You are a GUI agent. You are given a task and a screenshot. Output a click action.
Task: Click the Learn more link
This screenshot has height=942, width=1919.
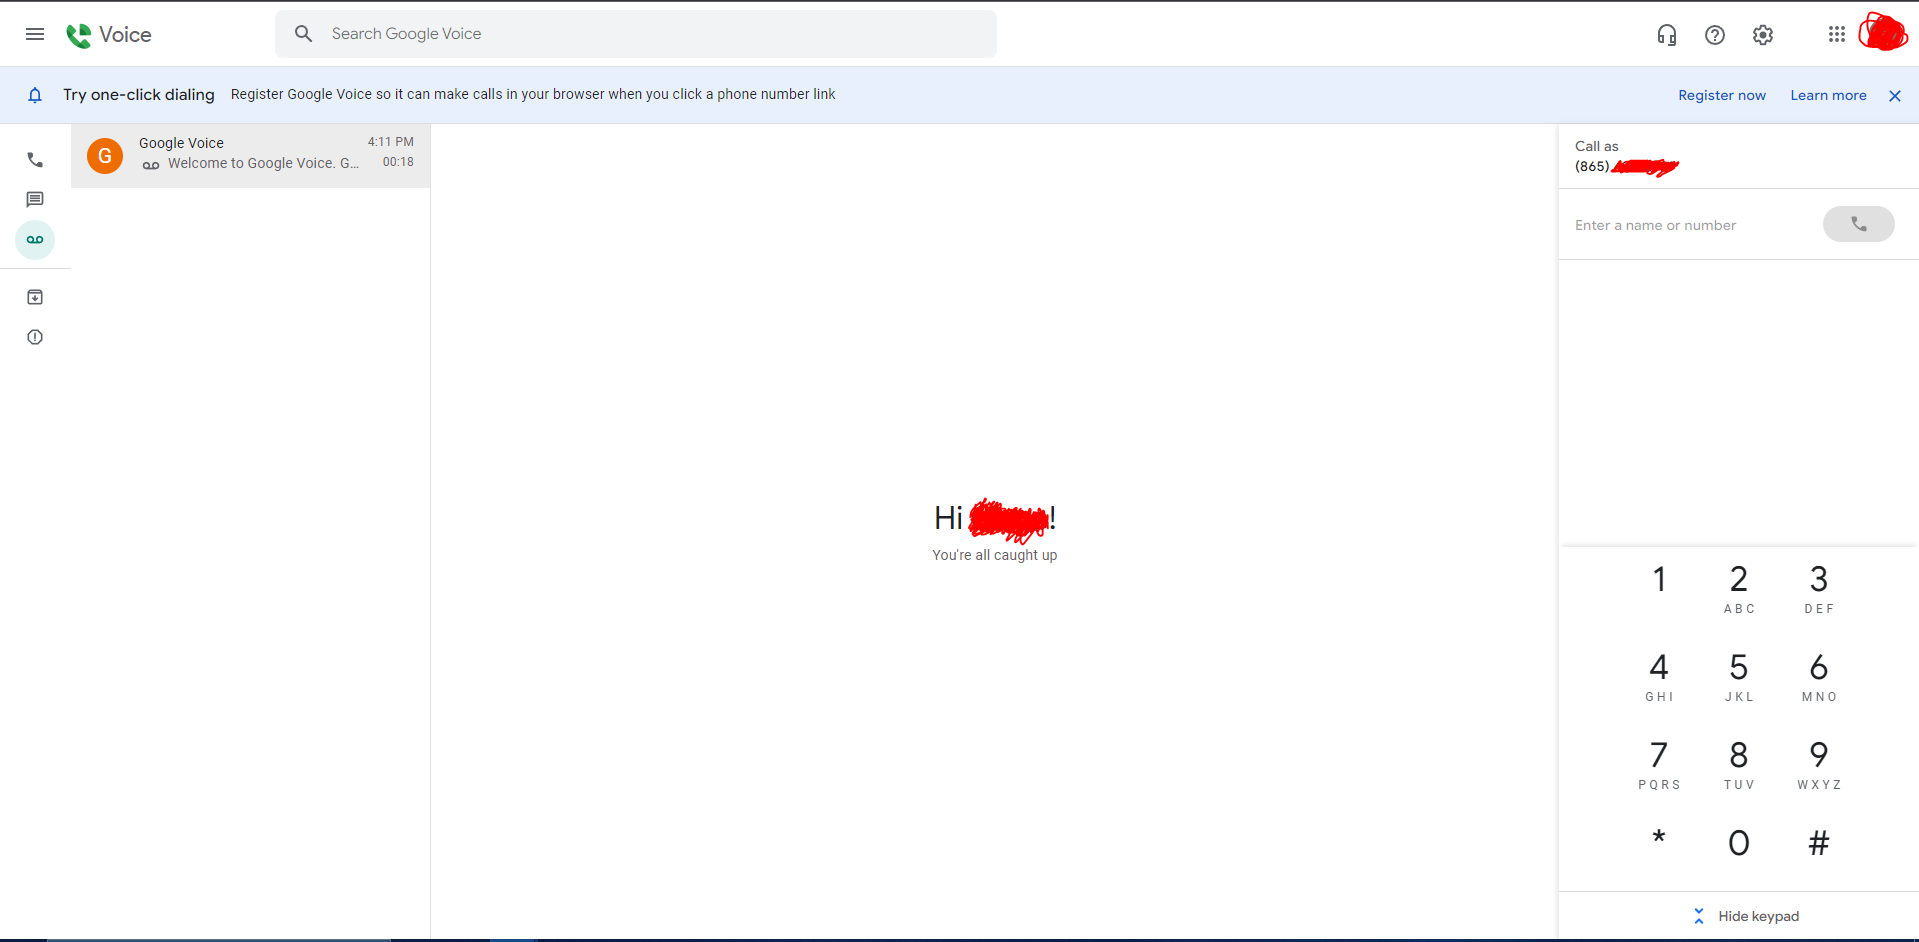coord(1827,95)
